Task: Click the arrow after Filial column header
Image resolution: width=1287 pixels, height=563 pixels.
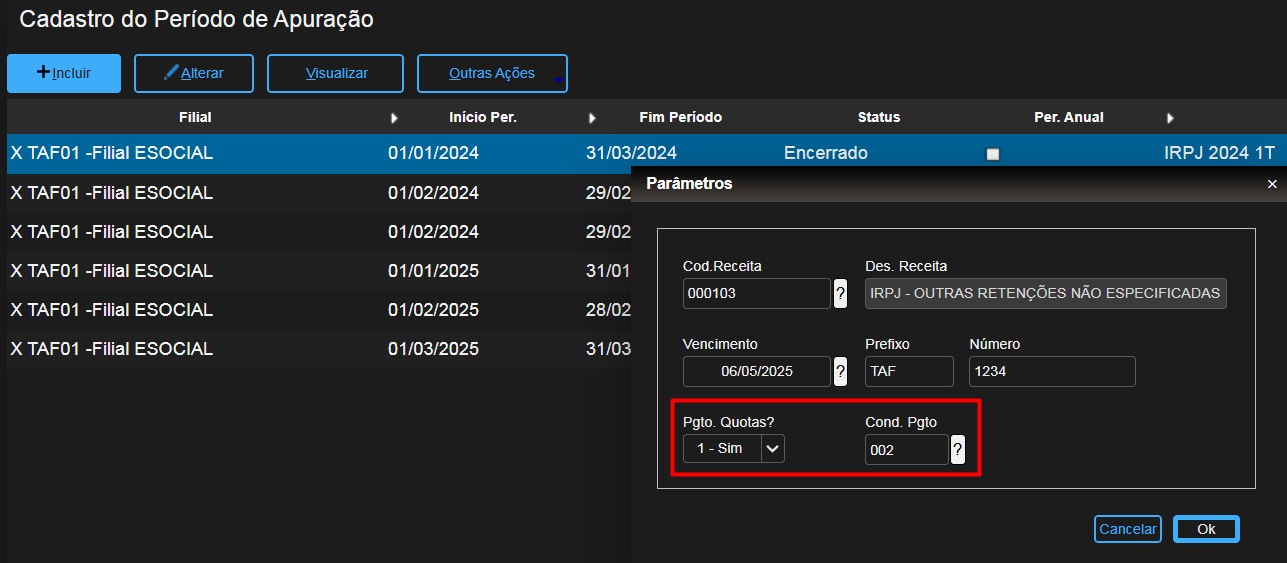Action: 394,118
